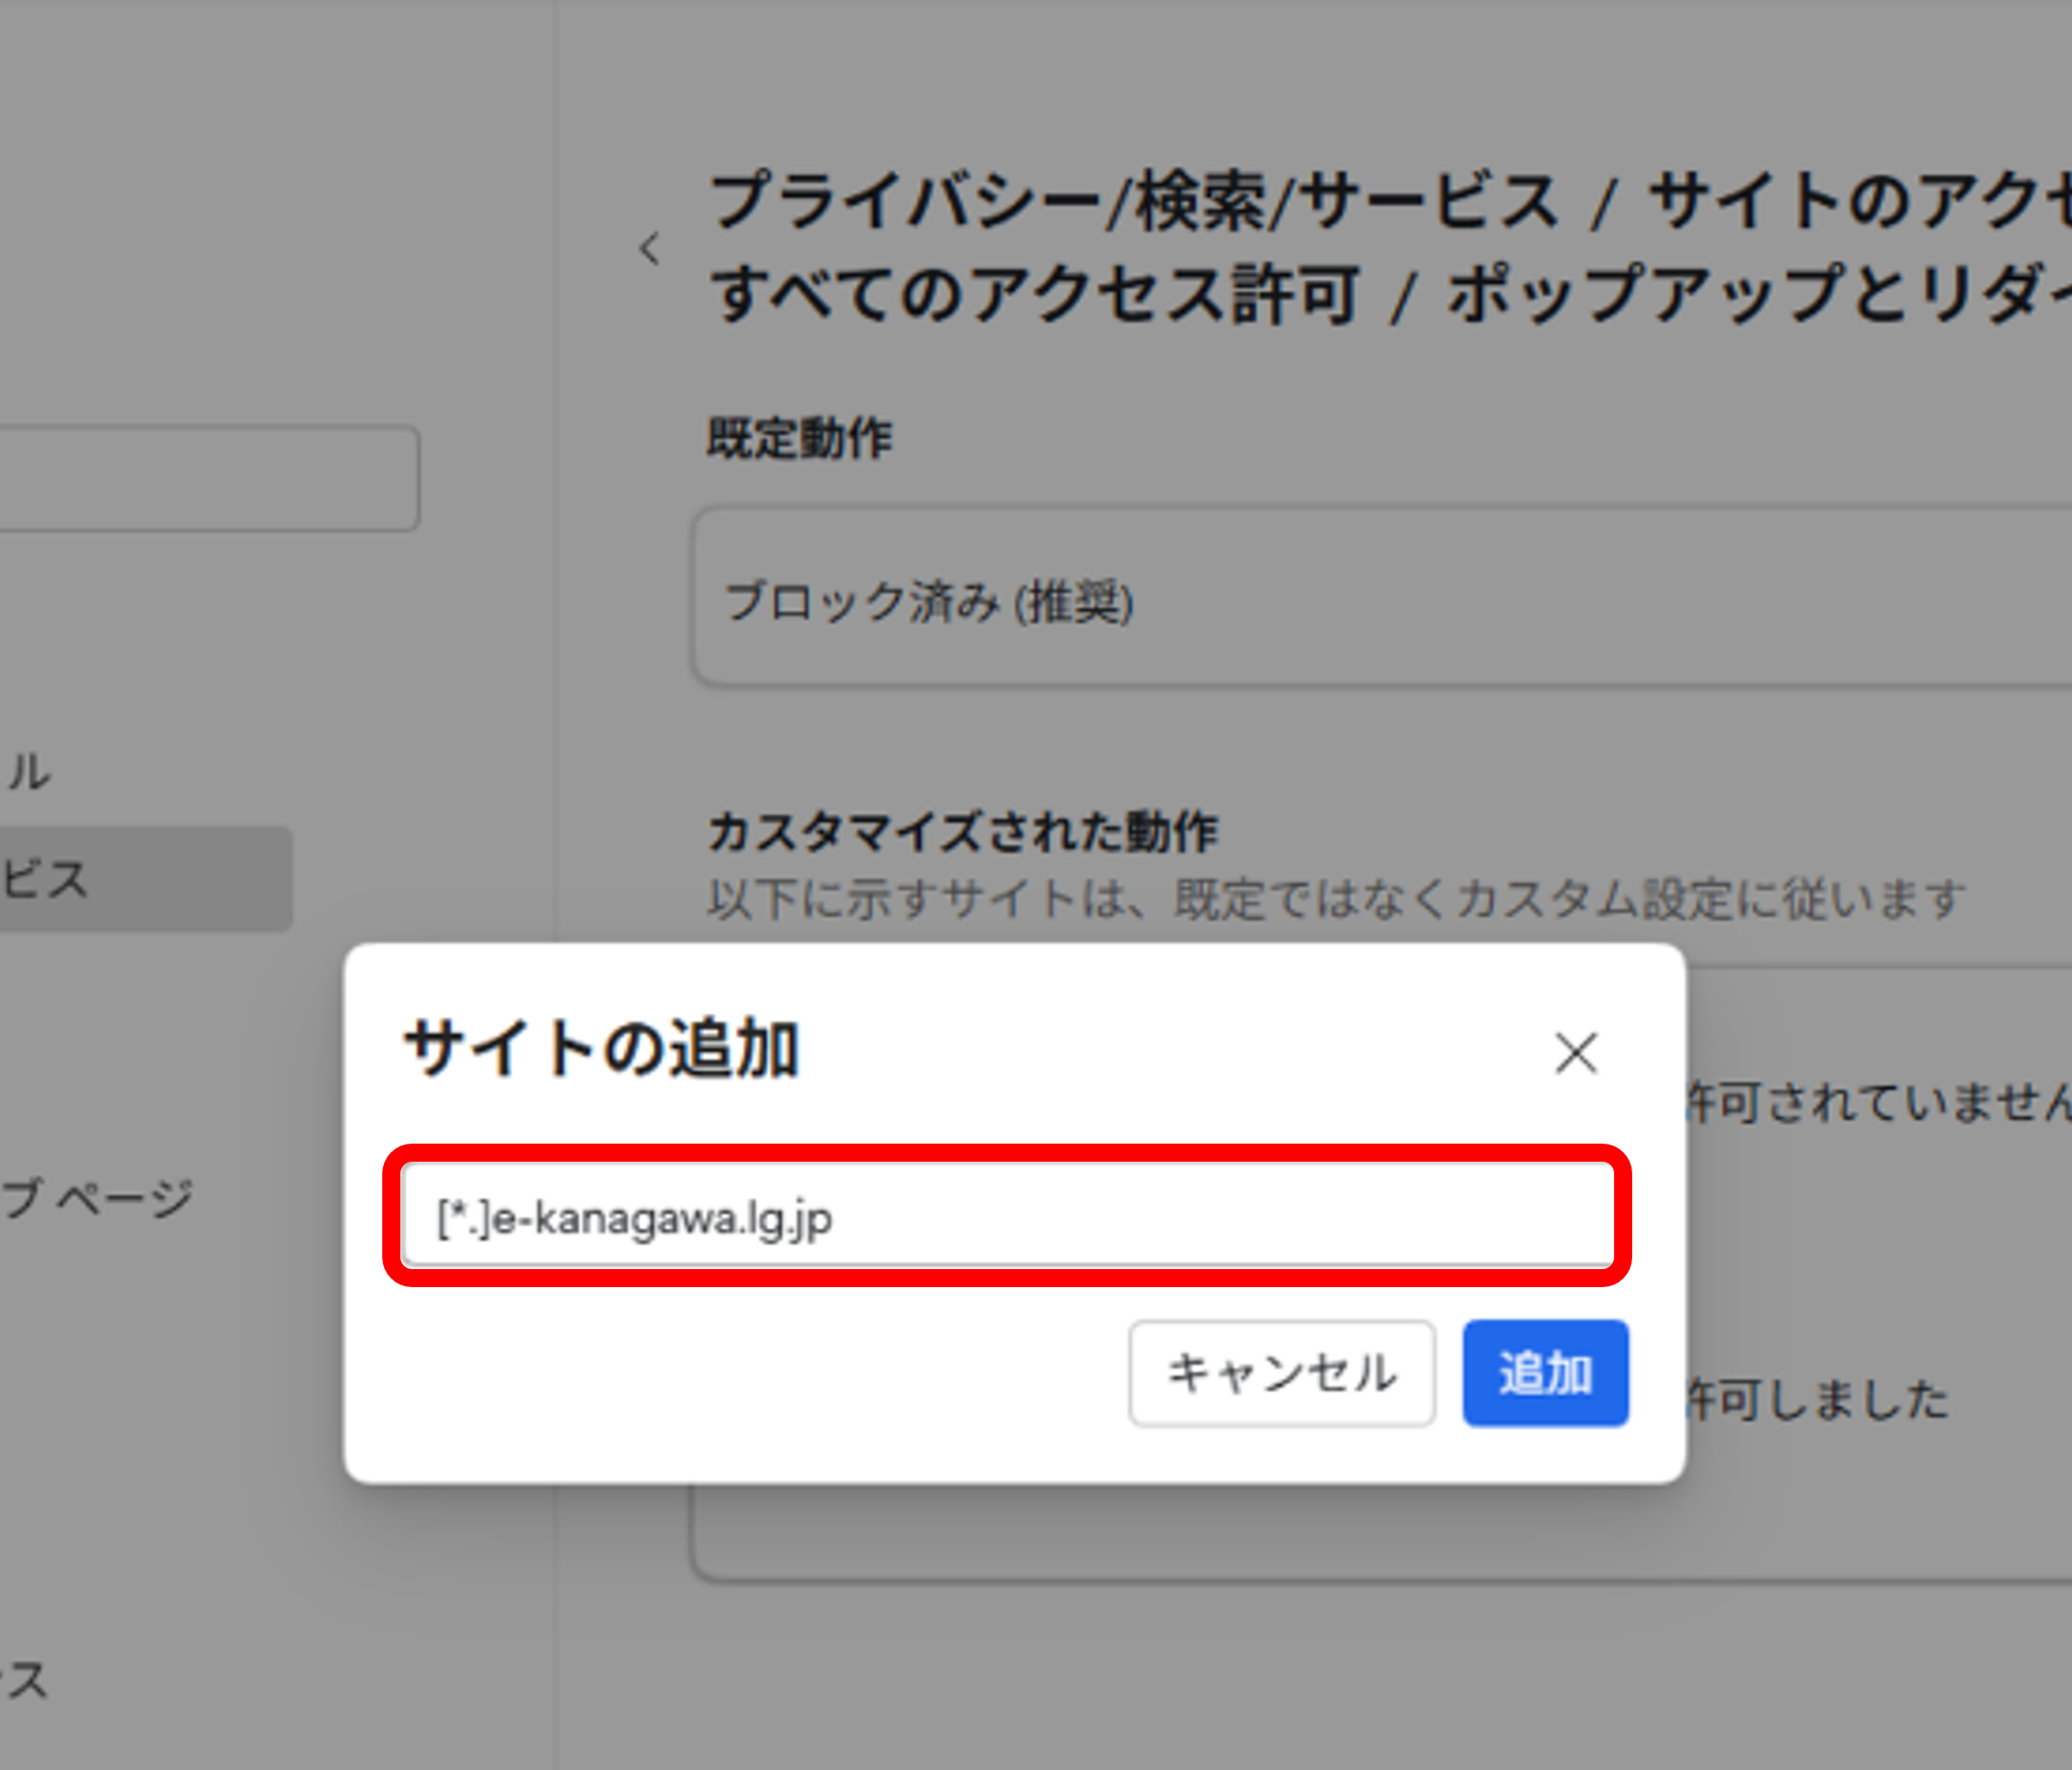Viewport: 2072px width, 1770px height.
Task: Click the back chevron beside breadcrumb
Action: (x=650, y=248)
